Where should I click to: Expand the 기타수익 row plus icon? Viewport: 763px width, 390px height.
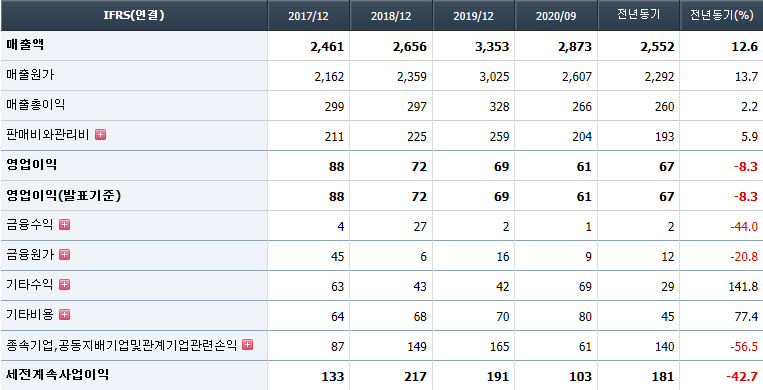pyautogui.click(x=65, y=285)
